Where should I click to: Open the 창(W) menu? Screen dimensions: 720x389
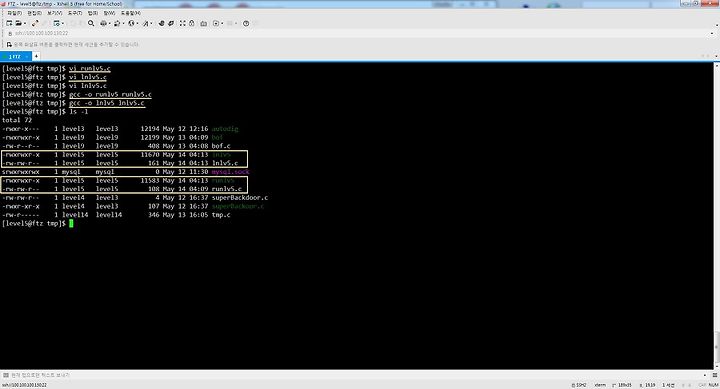pos(109,13)
